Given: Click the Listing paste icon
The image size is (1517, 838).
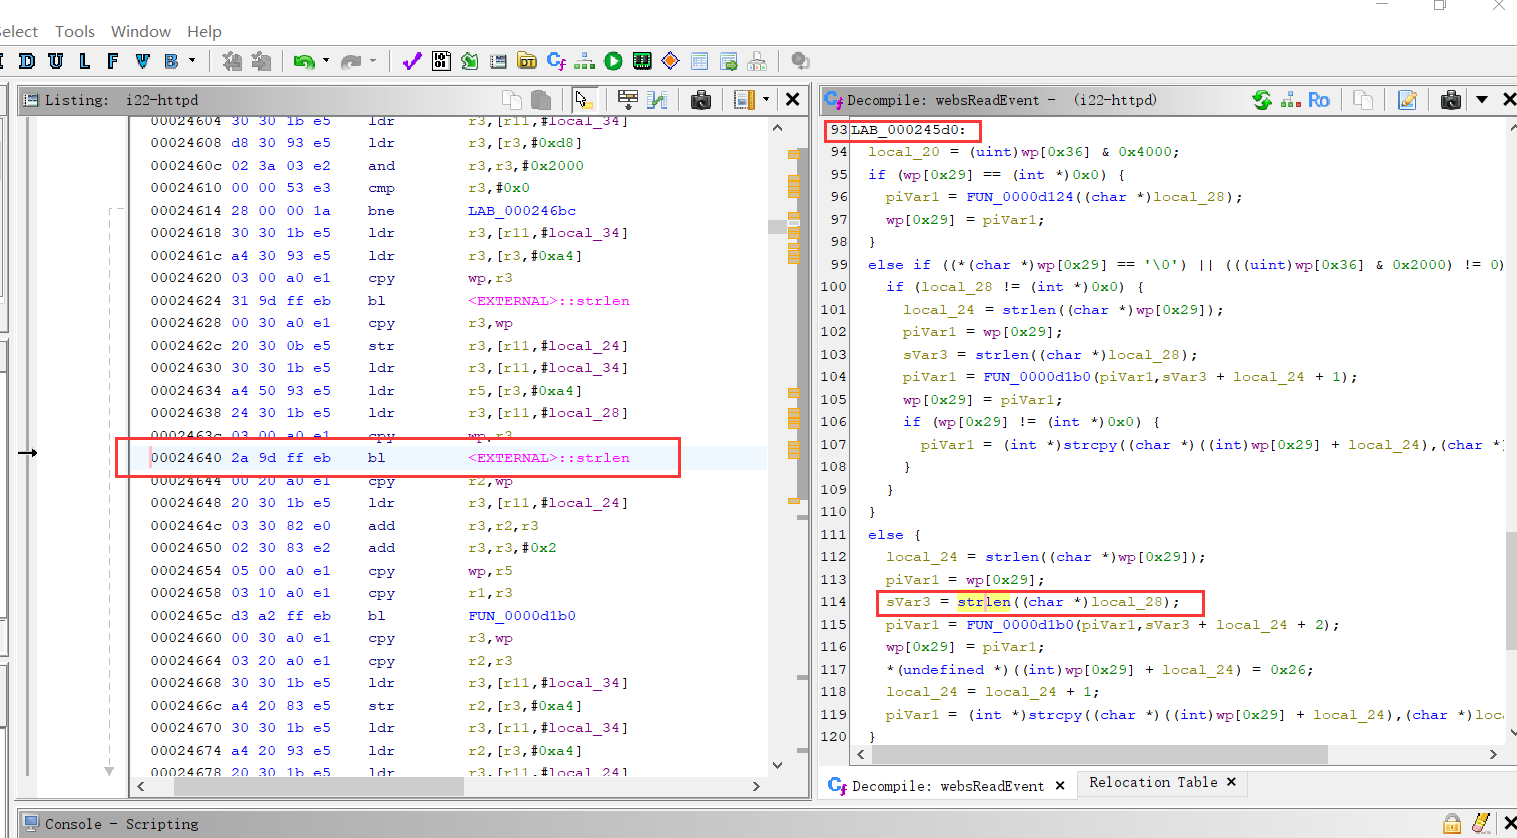Looking at the screenshot, I should coord(541,99).
